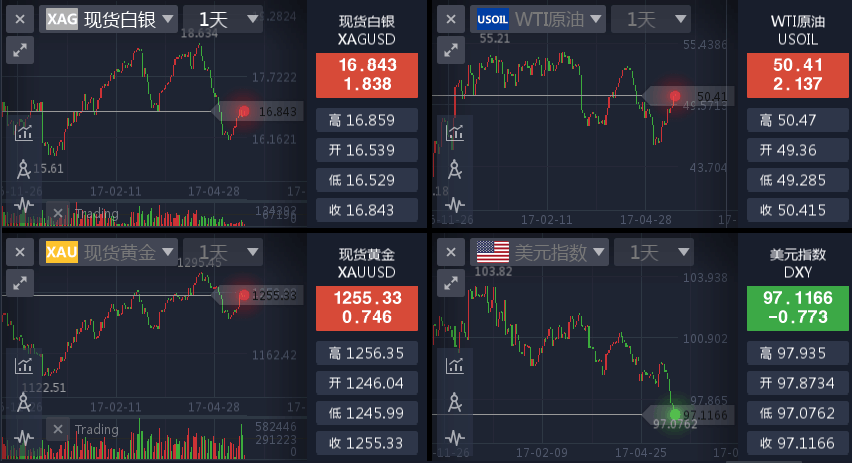Click drawing compass tool on DXY chart
The width and height of the screenshot is (852, 463).
pyautogui.click(x=455, y=402)
